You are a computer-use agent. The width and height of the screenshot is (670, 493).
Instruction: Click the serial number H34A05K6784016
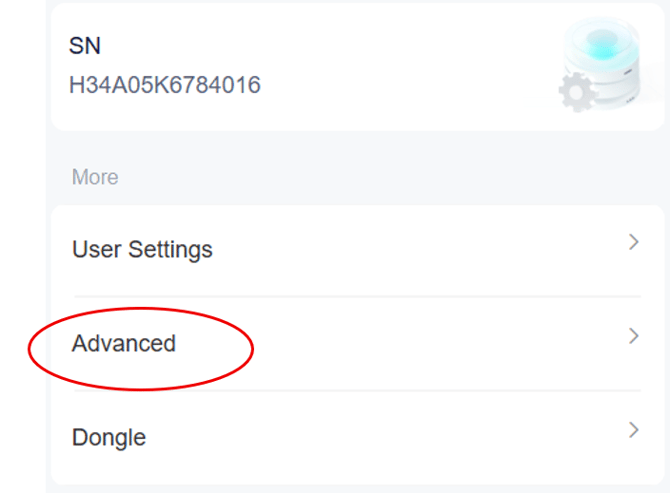click(165, 85)
